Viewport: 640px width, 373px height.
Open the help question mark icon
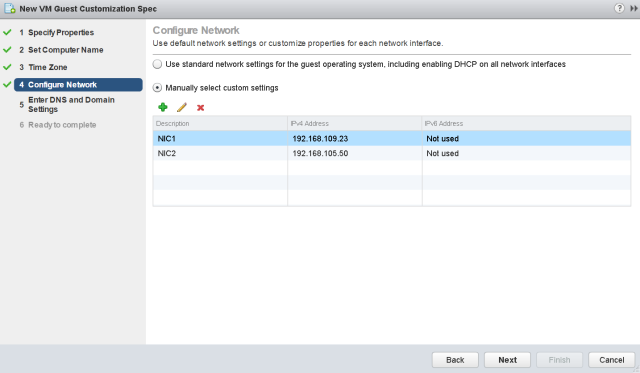[619, 8]
